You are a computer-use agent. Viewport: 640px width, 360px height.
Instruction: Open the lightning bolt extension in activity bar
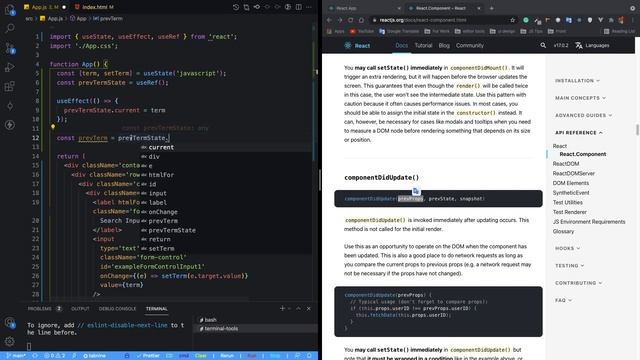pos(9,124)
